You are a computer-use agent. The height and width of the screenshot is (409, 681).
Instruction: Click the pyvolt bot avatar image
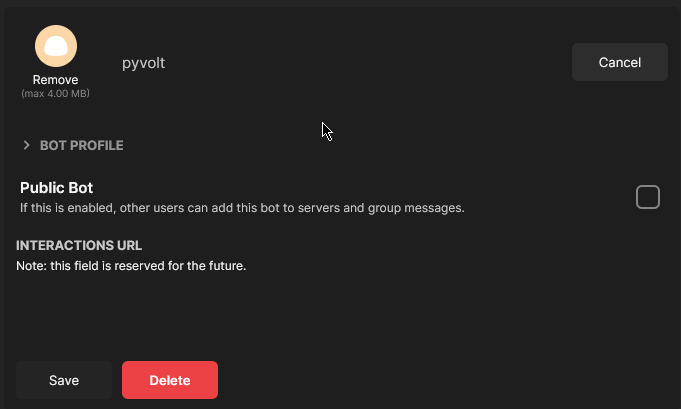pyautogui.click(x=56, y=46)
